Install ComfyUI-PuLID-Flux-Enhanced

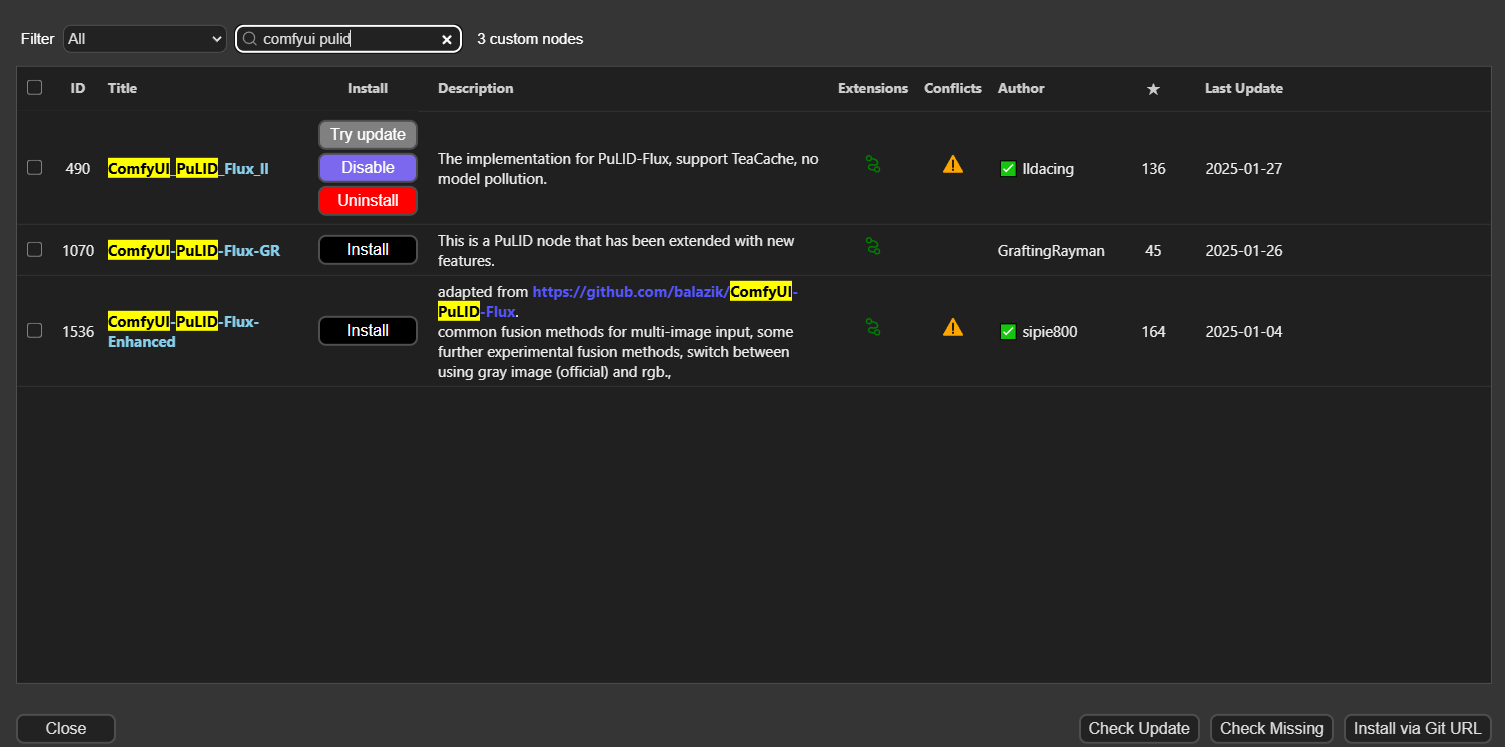368,330
